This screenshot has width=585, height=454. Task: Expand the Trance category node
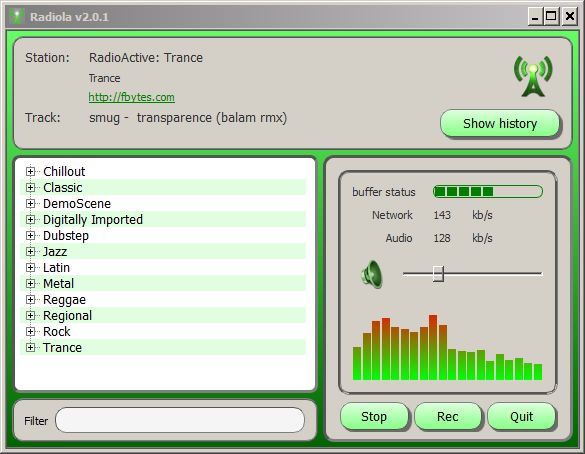31,347
